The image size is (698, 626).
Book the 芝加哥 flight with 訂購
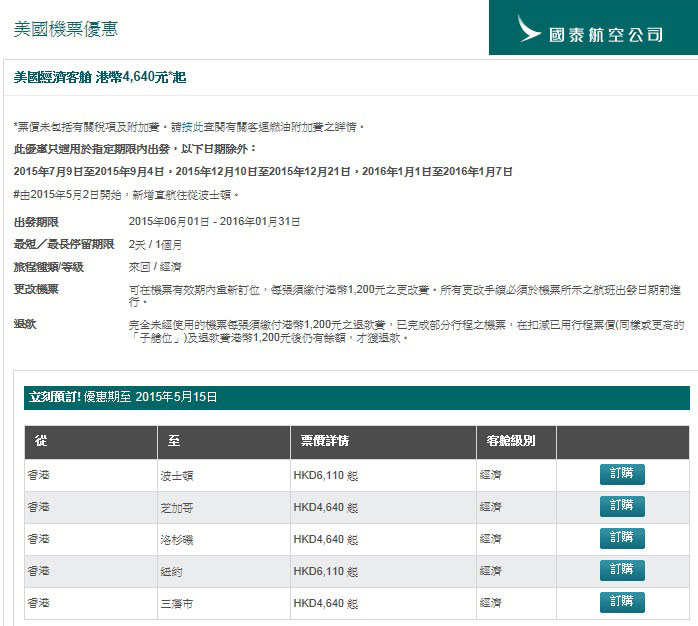tap(622, 506)
